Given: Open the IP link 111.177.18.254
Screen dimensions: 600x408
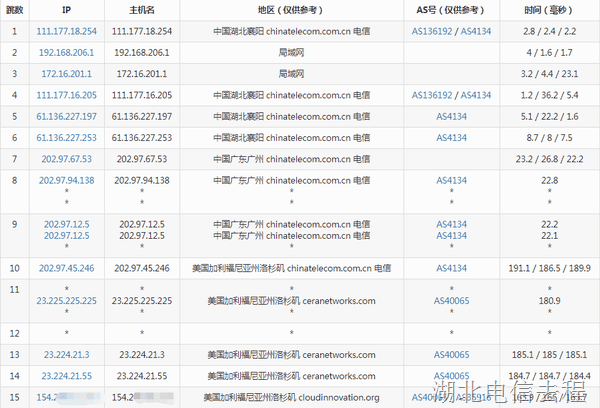Looking at the screenshot, I should (67, 31).
